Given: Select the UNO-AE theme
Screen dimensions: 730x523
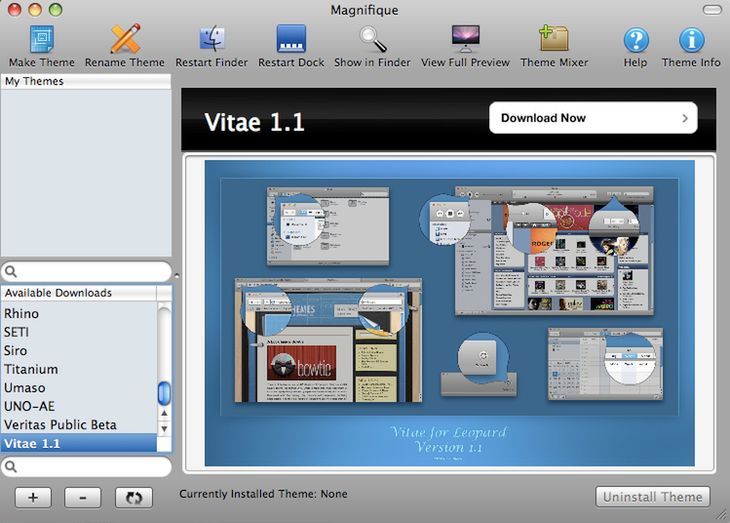Looking at the screenshot, I should tap(79, 406).
